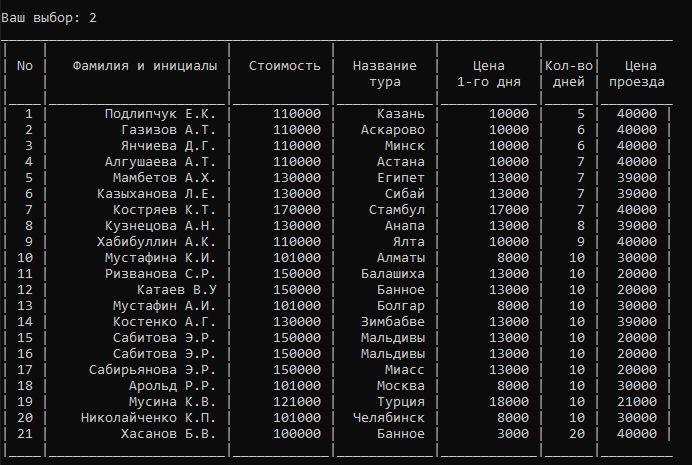The image size is (692, 465).
Task: Select days count '9' in Ялта row
Action: [x=581, y=242]
